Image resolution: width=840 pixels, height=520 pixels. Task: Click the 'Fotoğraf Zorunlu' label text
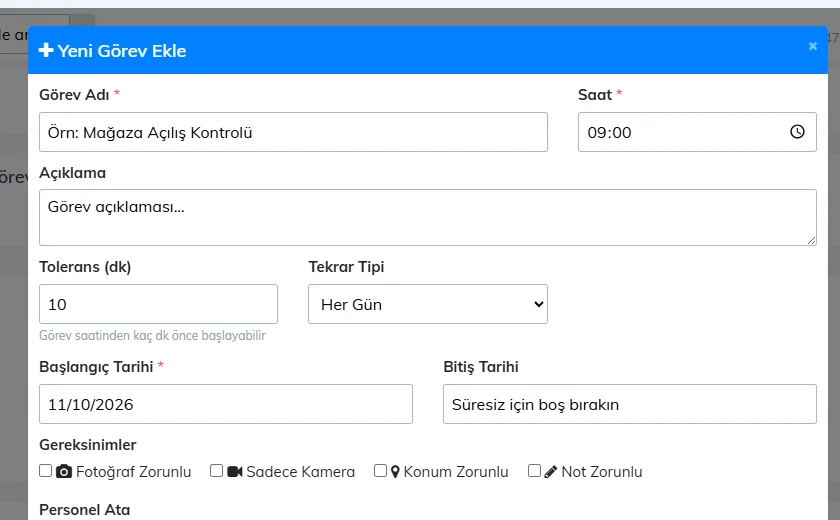tap(133, 472)
